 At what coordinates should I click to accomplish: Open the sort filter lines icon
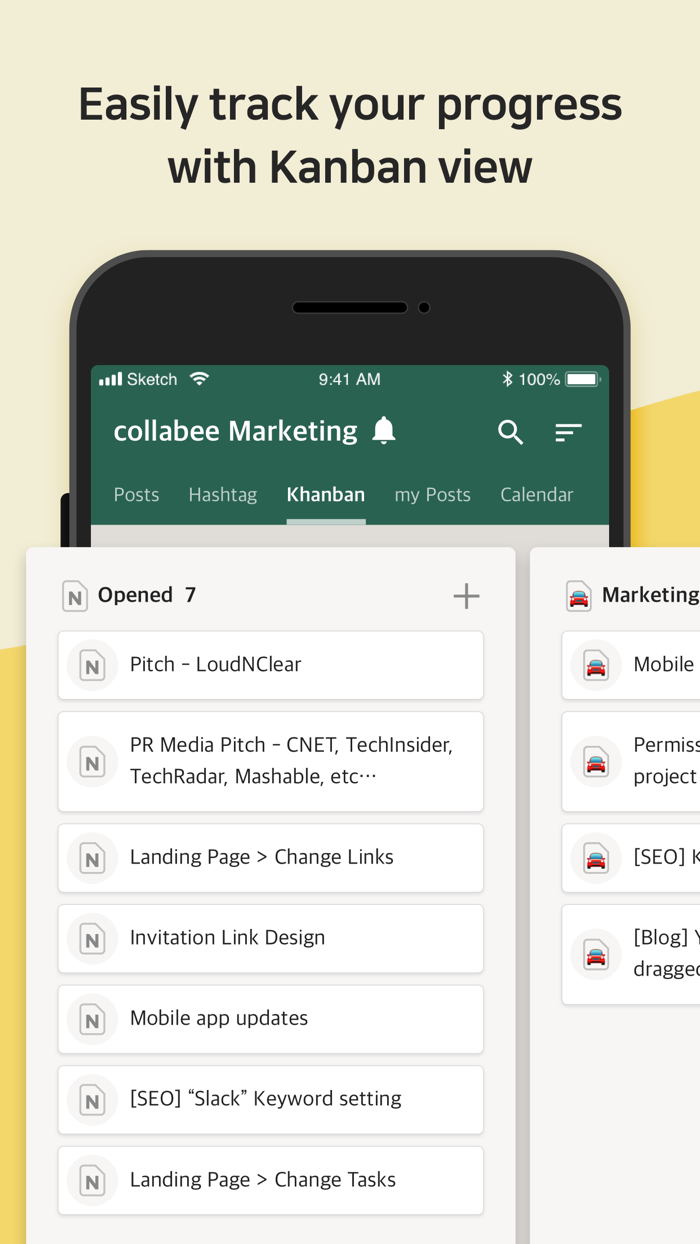click(568, 432)
